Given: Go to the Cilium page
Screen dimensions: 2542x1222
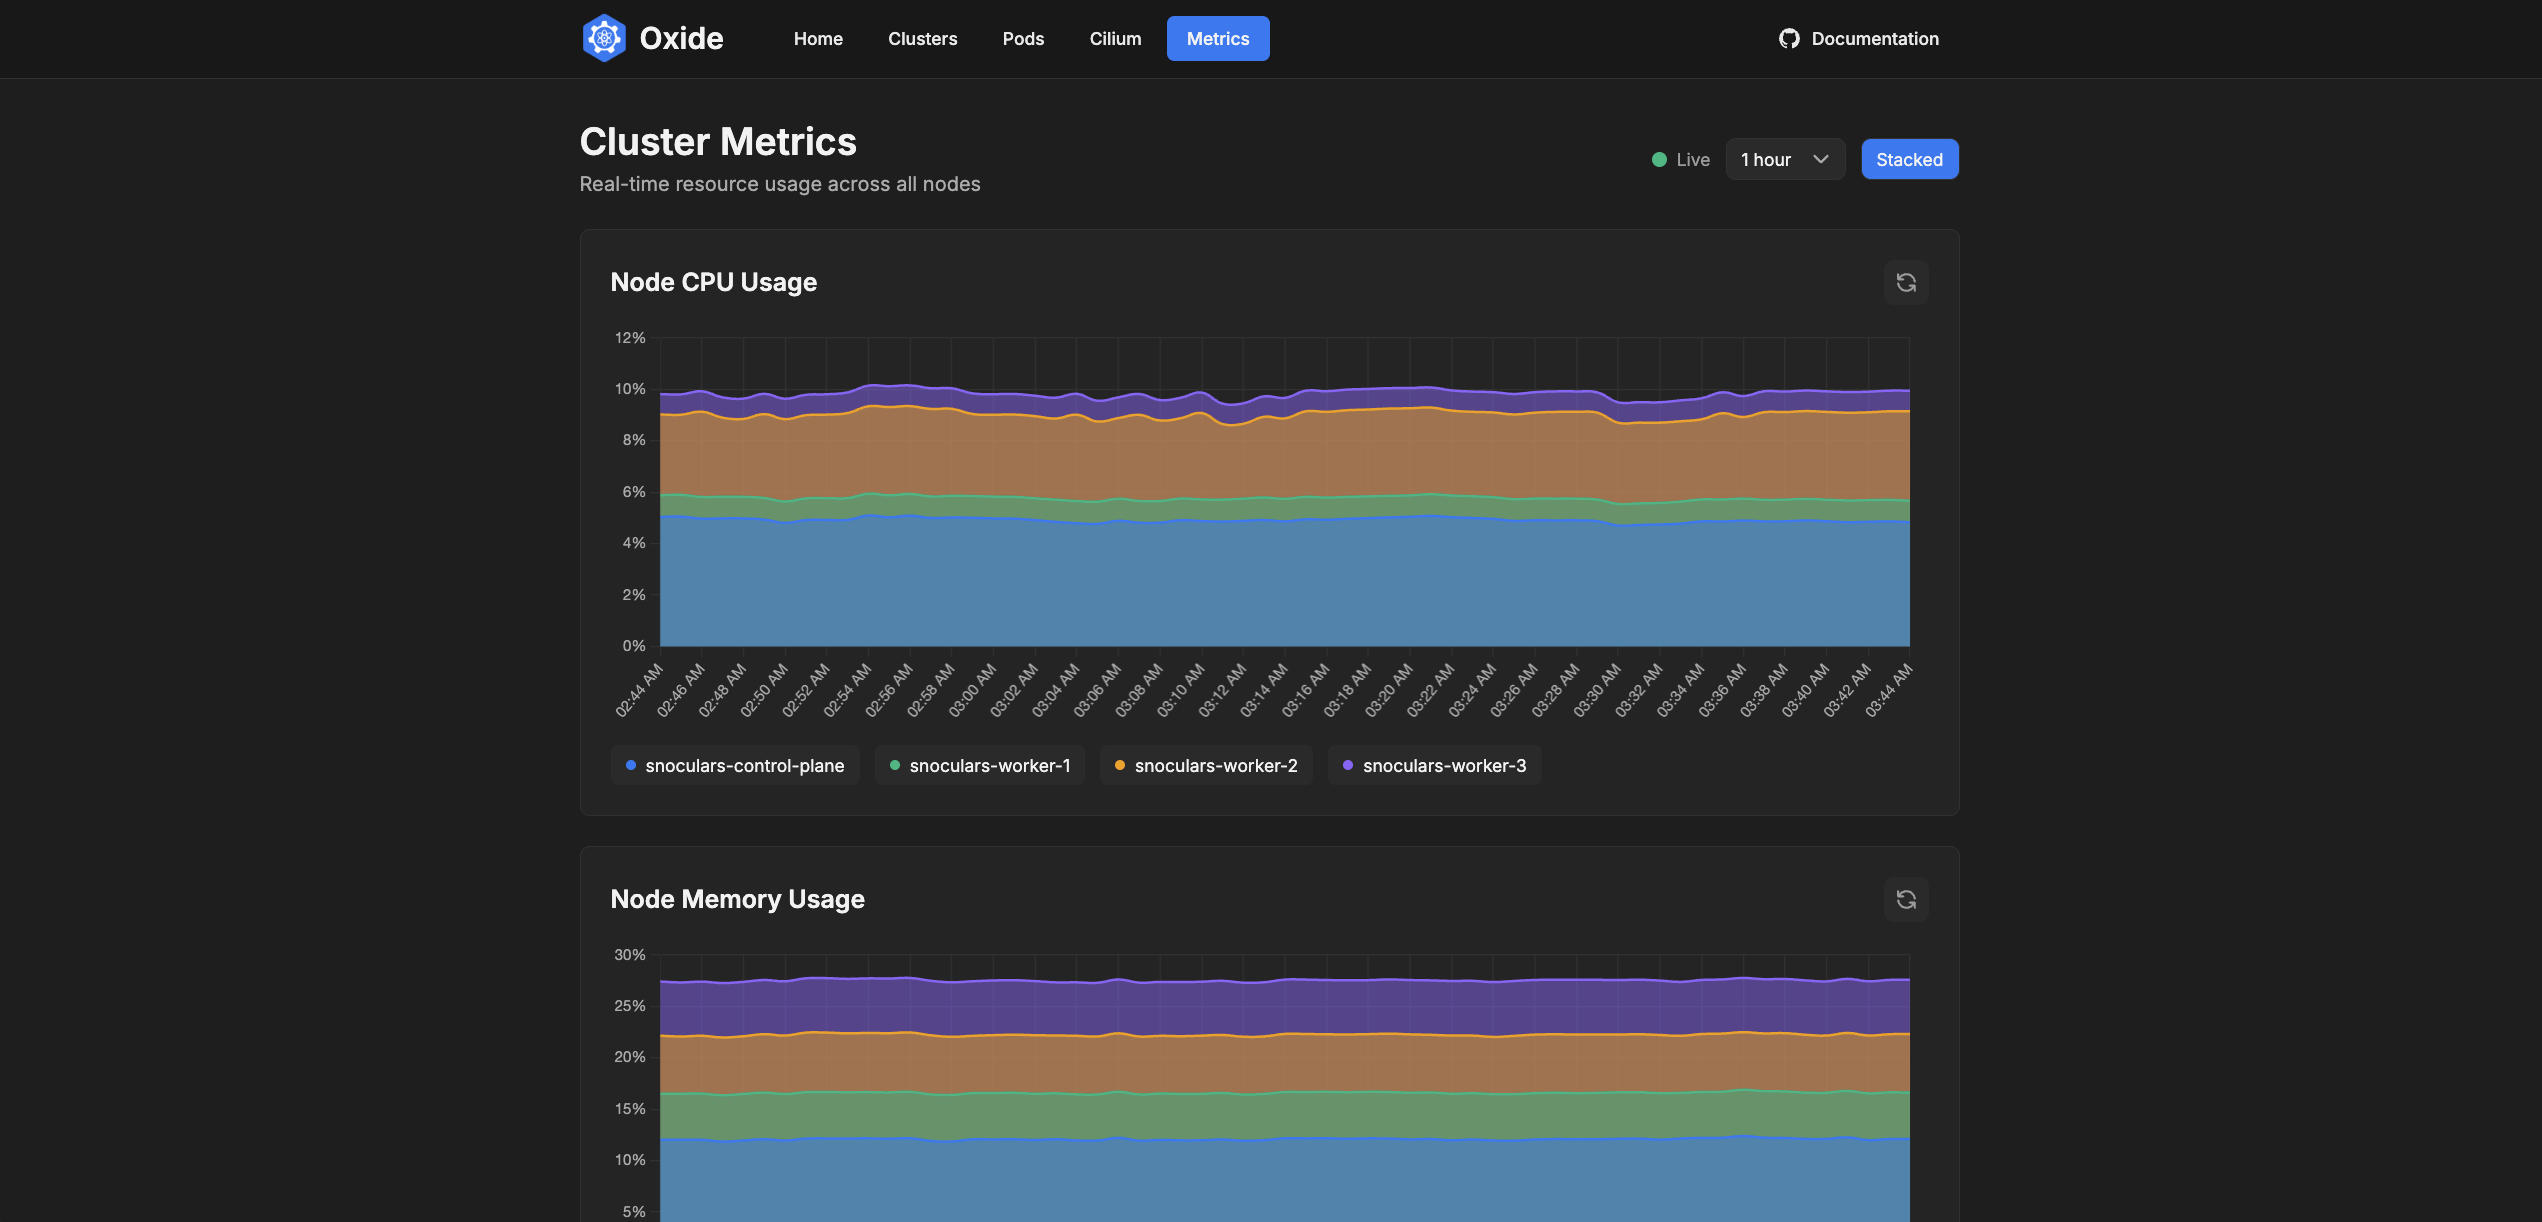Looking at the screenshot, I should 1115,39.
